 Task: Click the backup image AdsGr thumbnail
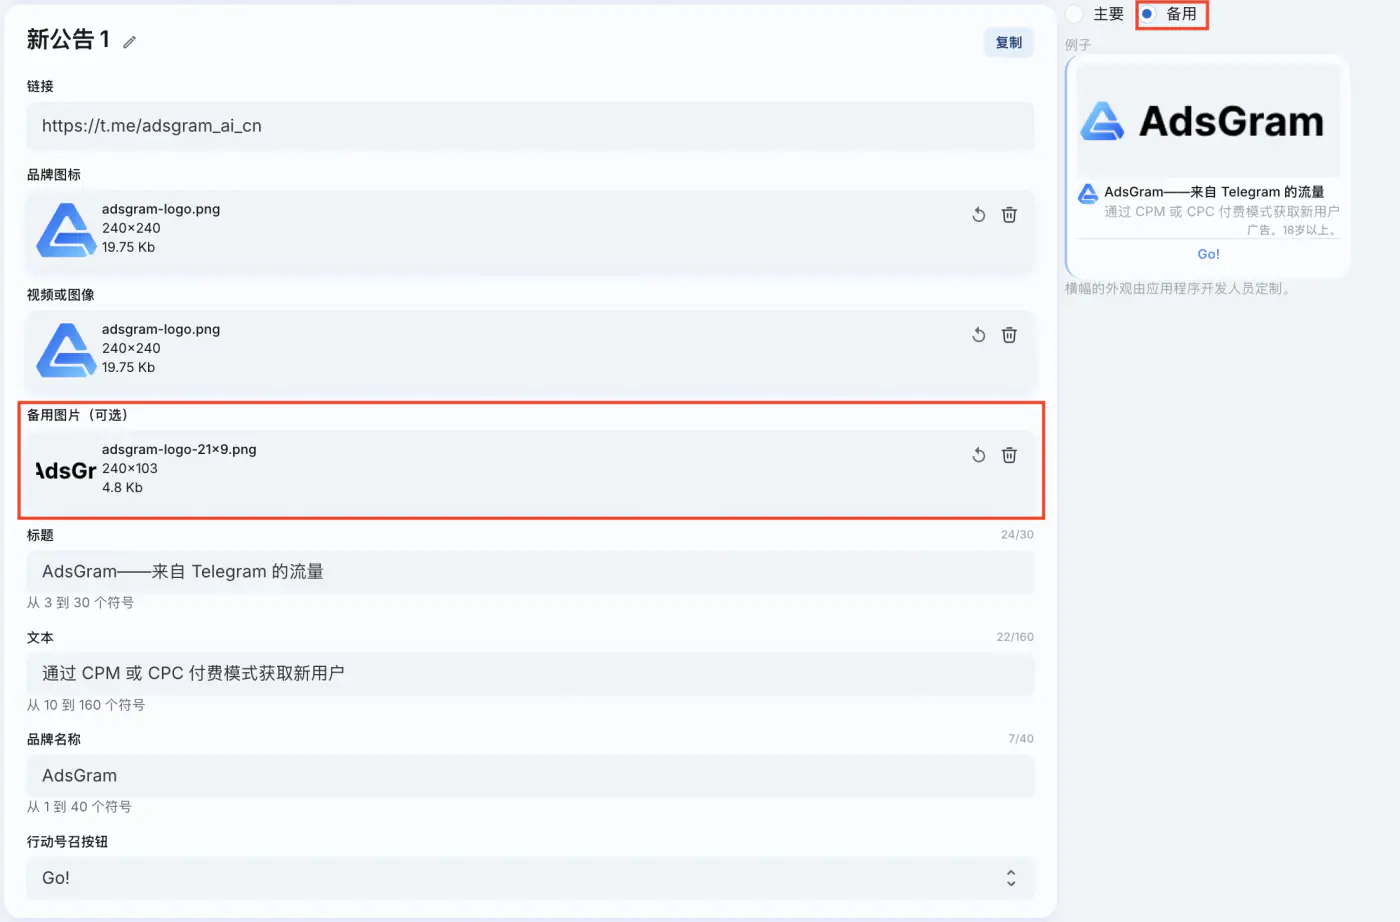(x=66, y=470)
